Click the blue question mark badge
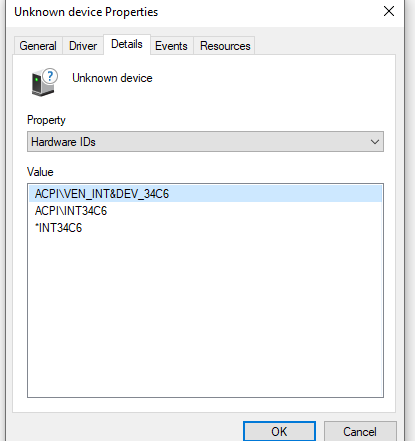415x441 pixels. 50,76
